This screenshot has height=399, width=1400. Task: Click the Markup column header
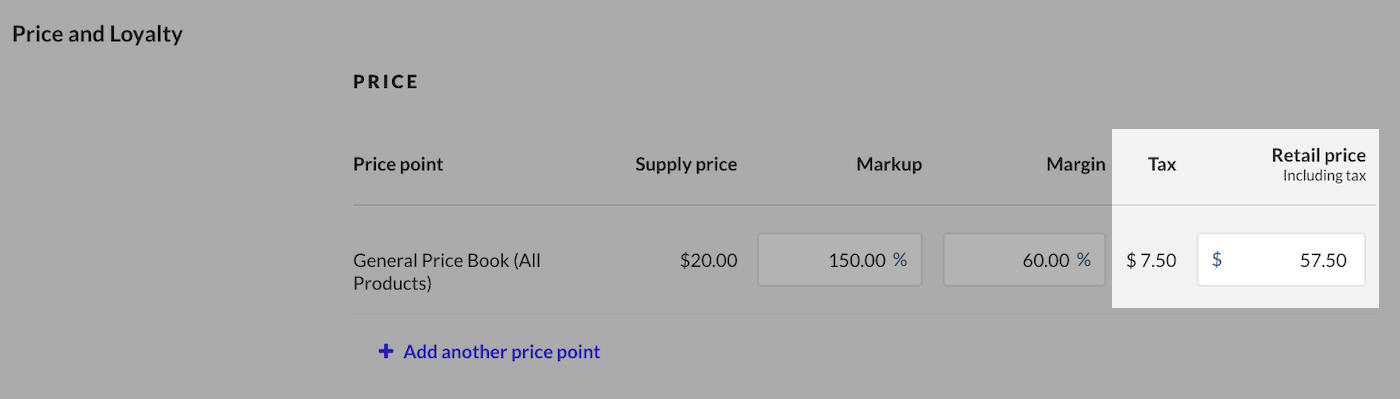(x=889, y=164)
